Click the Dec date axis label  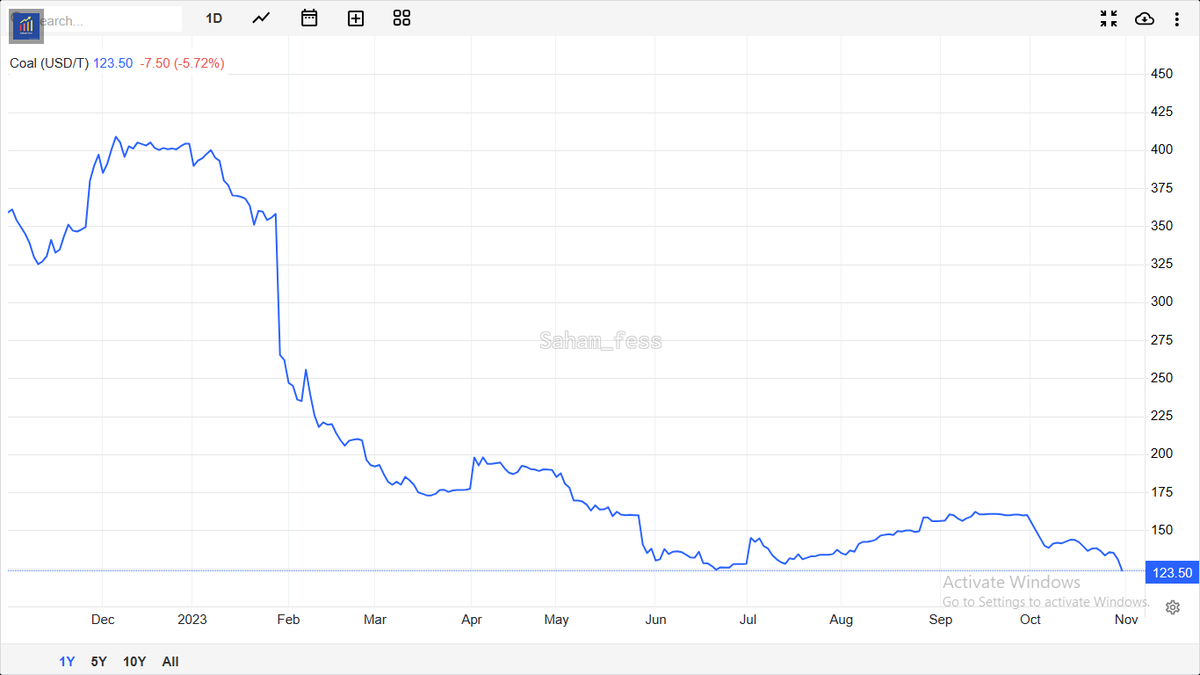[x=103, y=620]
